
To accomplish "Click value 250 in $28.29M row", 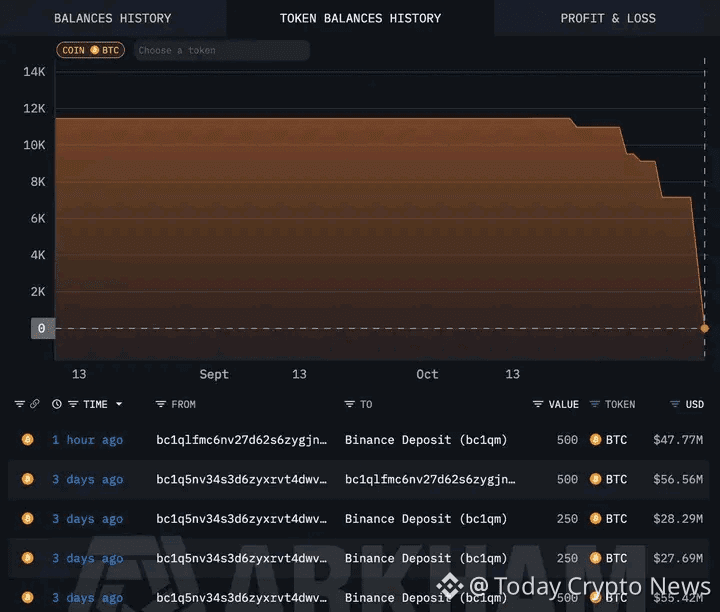I will point(567,519).
